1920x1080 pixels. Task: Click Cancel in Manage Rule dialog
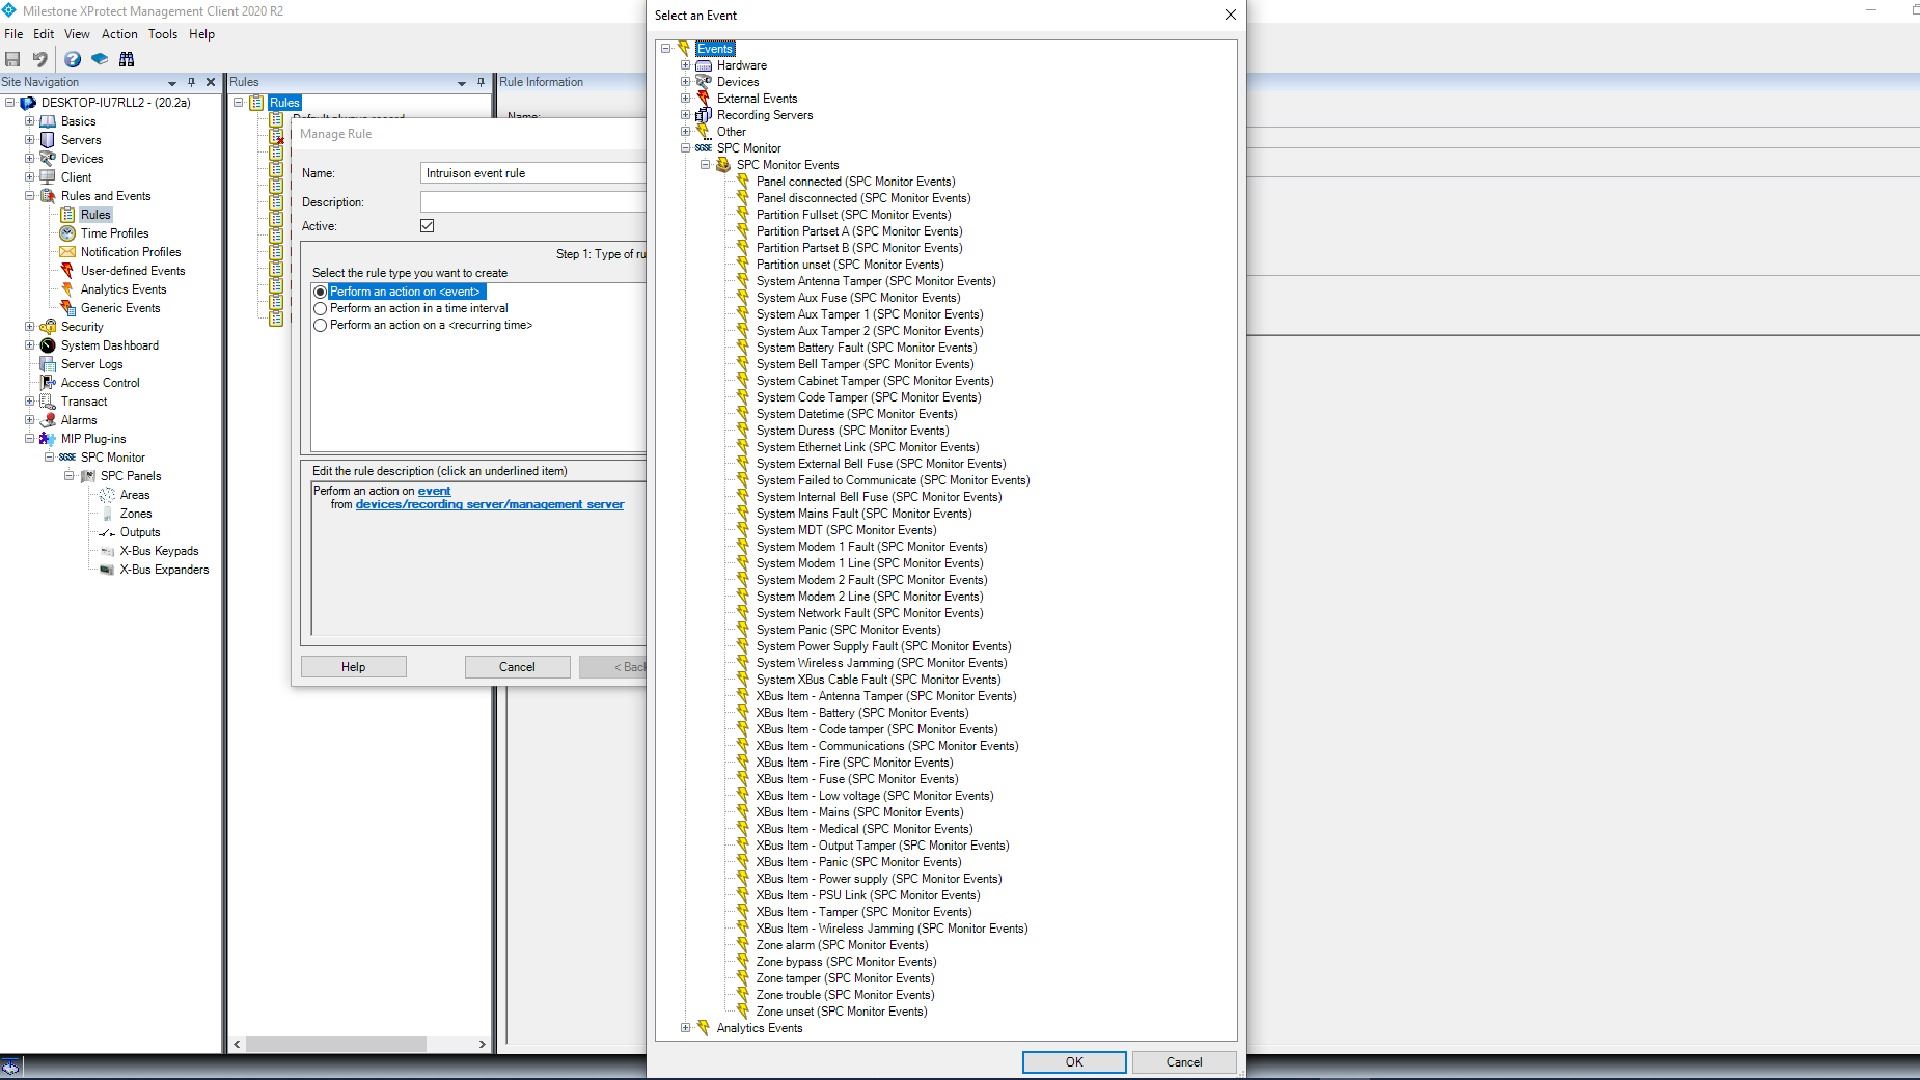tap(517, 667)
